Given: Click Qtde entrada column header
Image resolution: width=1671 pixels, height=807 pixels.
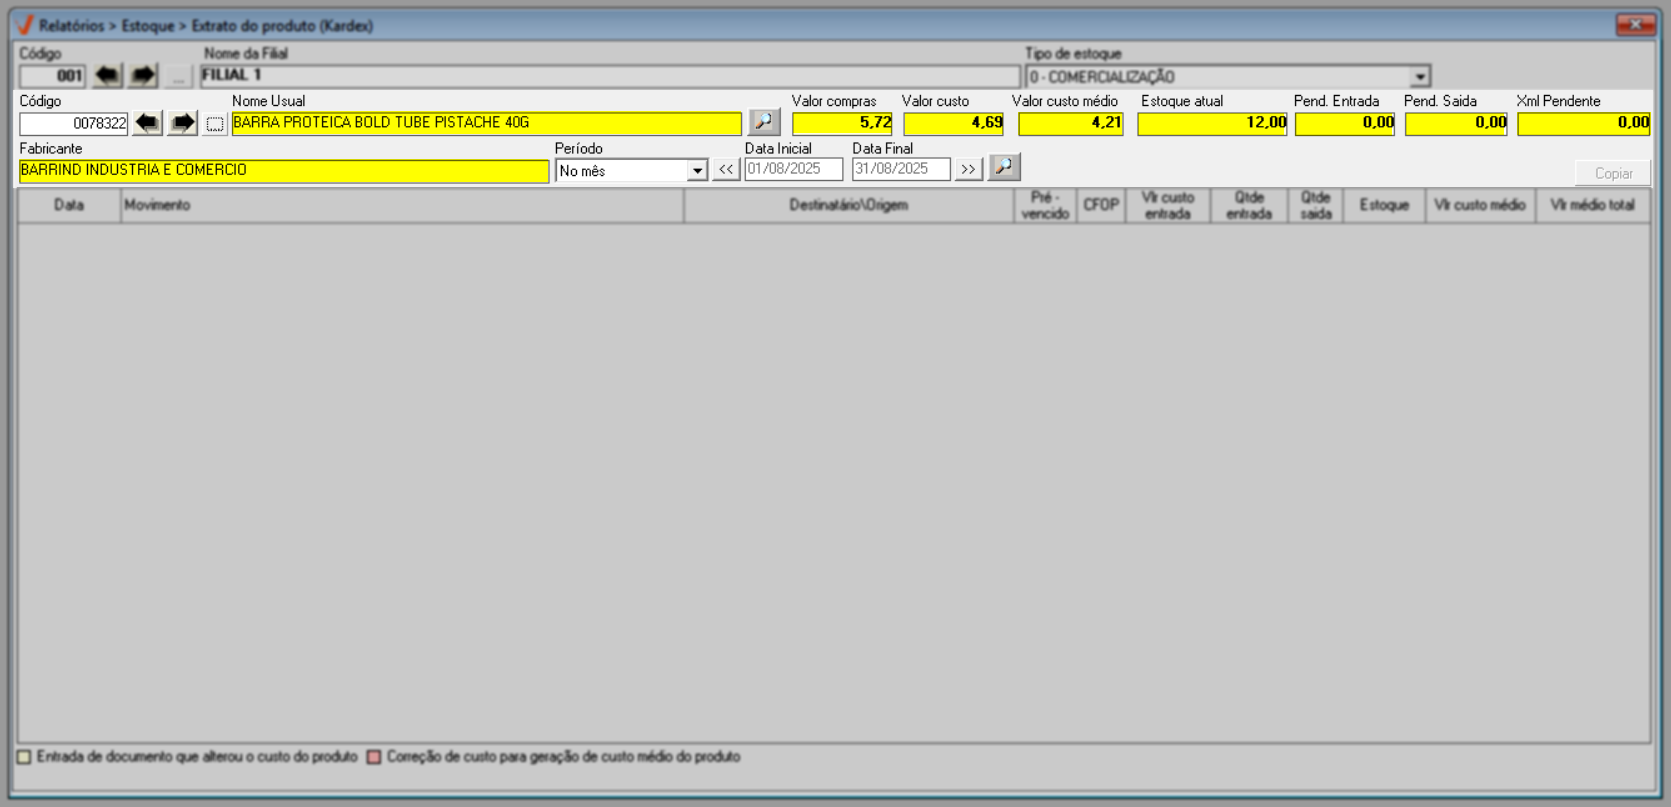Looking at the screenshot, I should 1249,205.
